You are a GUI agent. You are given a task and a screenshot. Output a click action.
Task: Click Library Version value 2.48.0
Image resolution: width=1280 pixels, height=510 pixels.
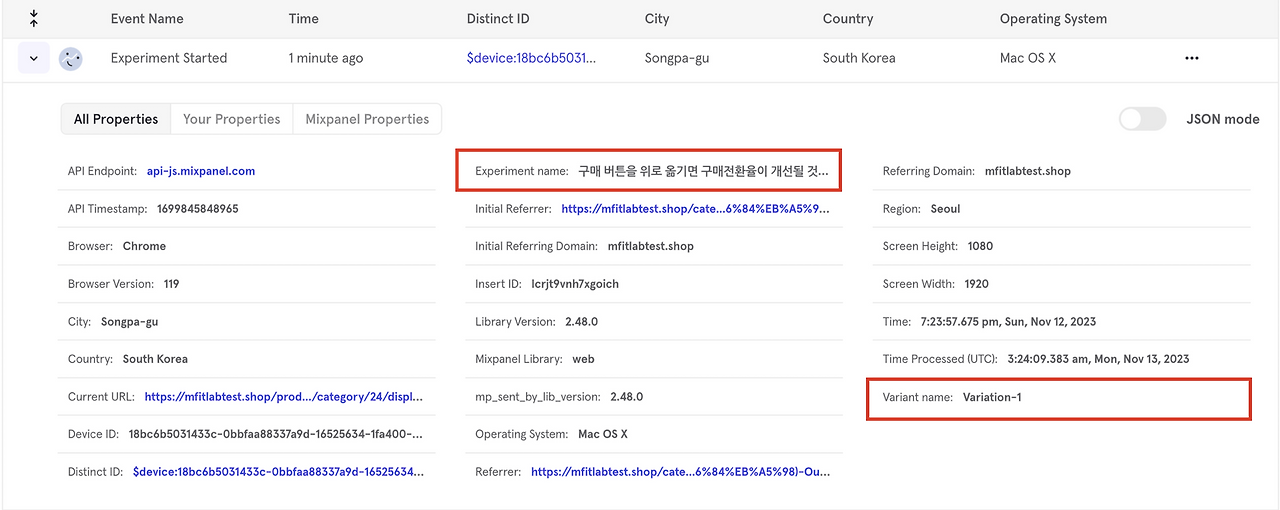[580, 322]
